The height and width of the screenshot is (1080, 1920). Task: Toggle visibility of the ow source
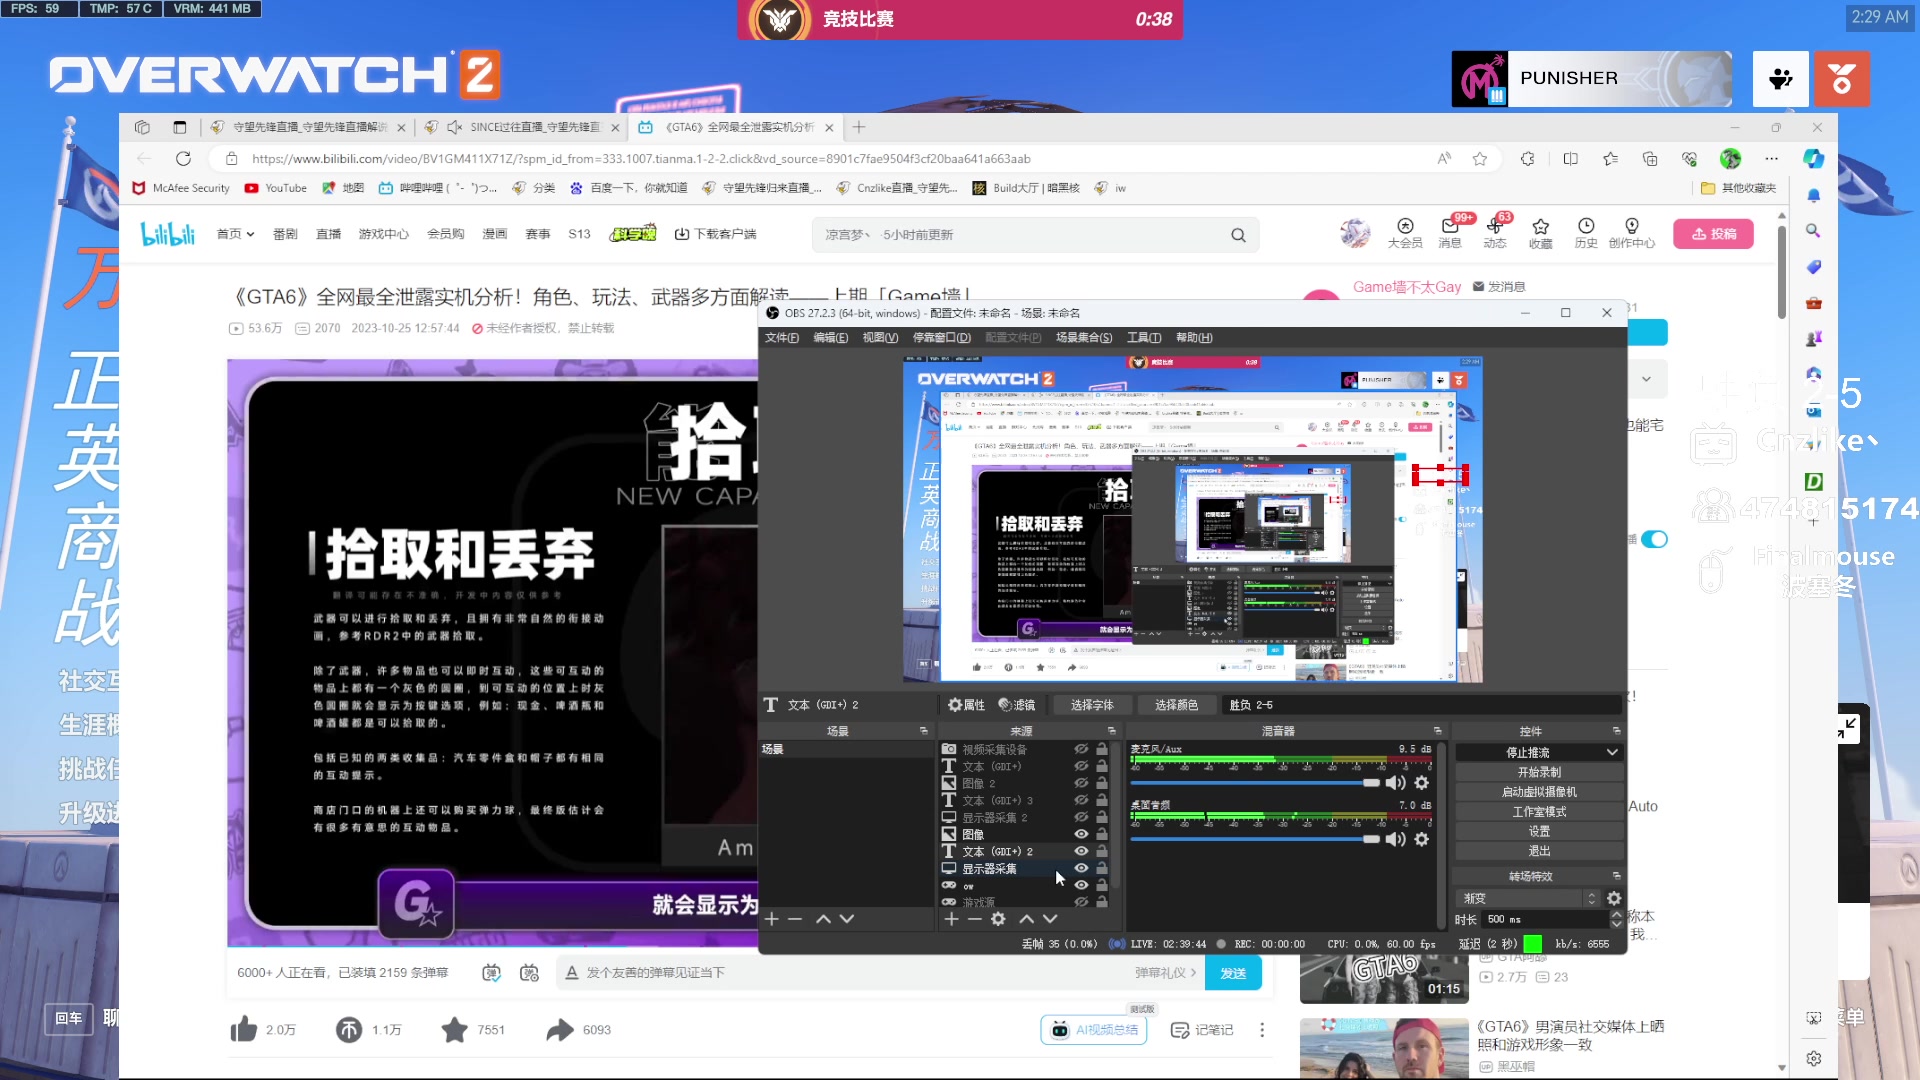[x=1080, y=885]
